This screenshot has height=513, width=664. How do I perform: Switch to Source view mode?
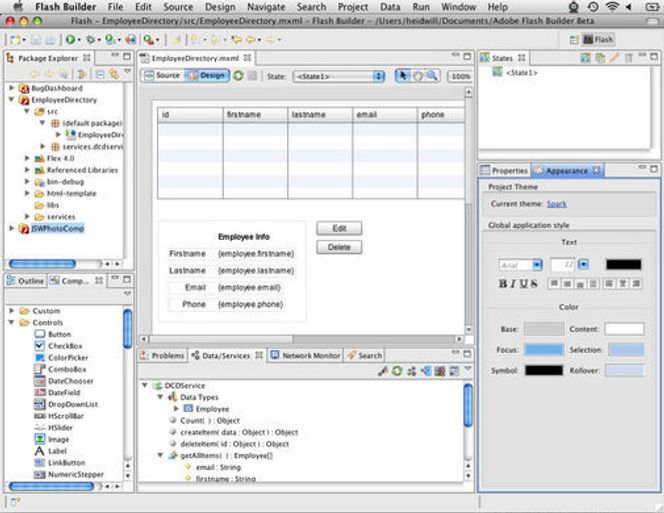pyautogui.click(x=163, y=75)
